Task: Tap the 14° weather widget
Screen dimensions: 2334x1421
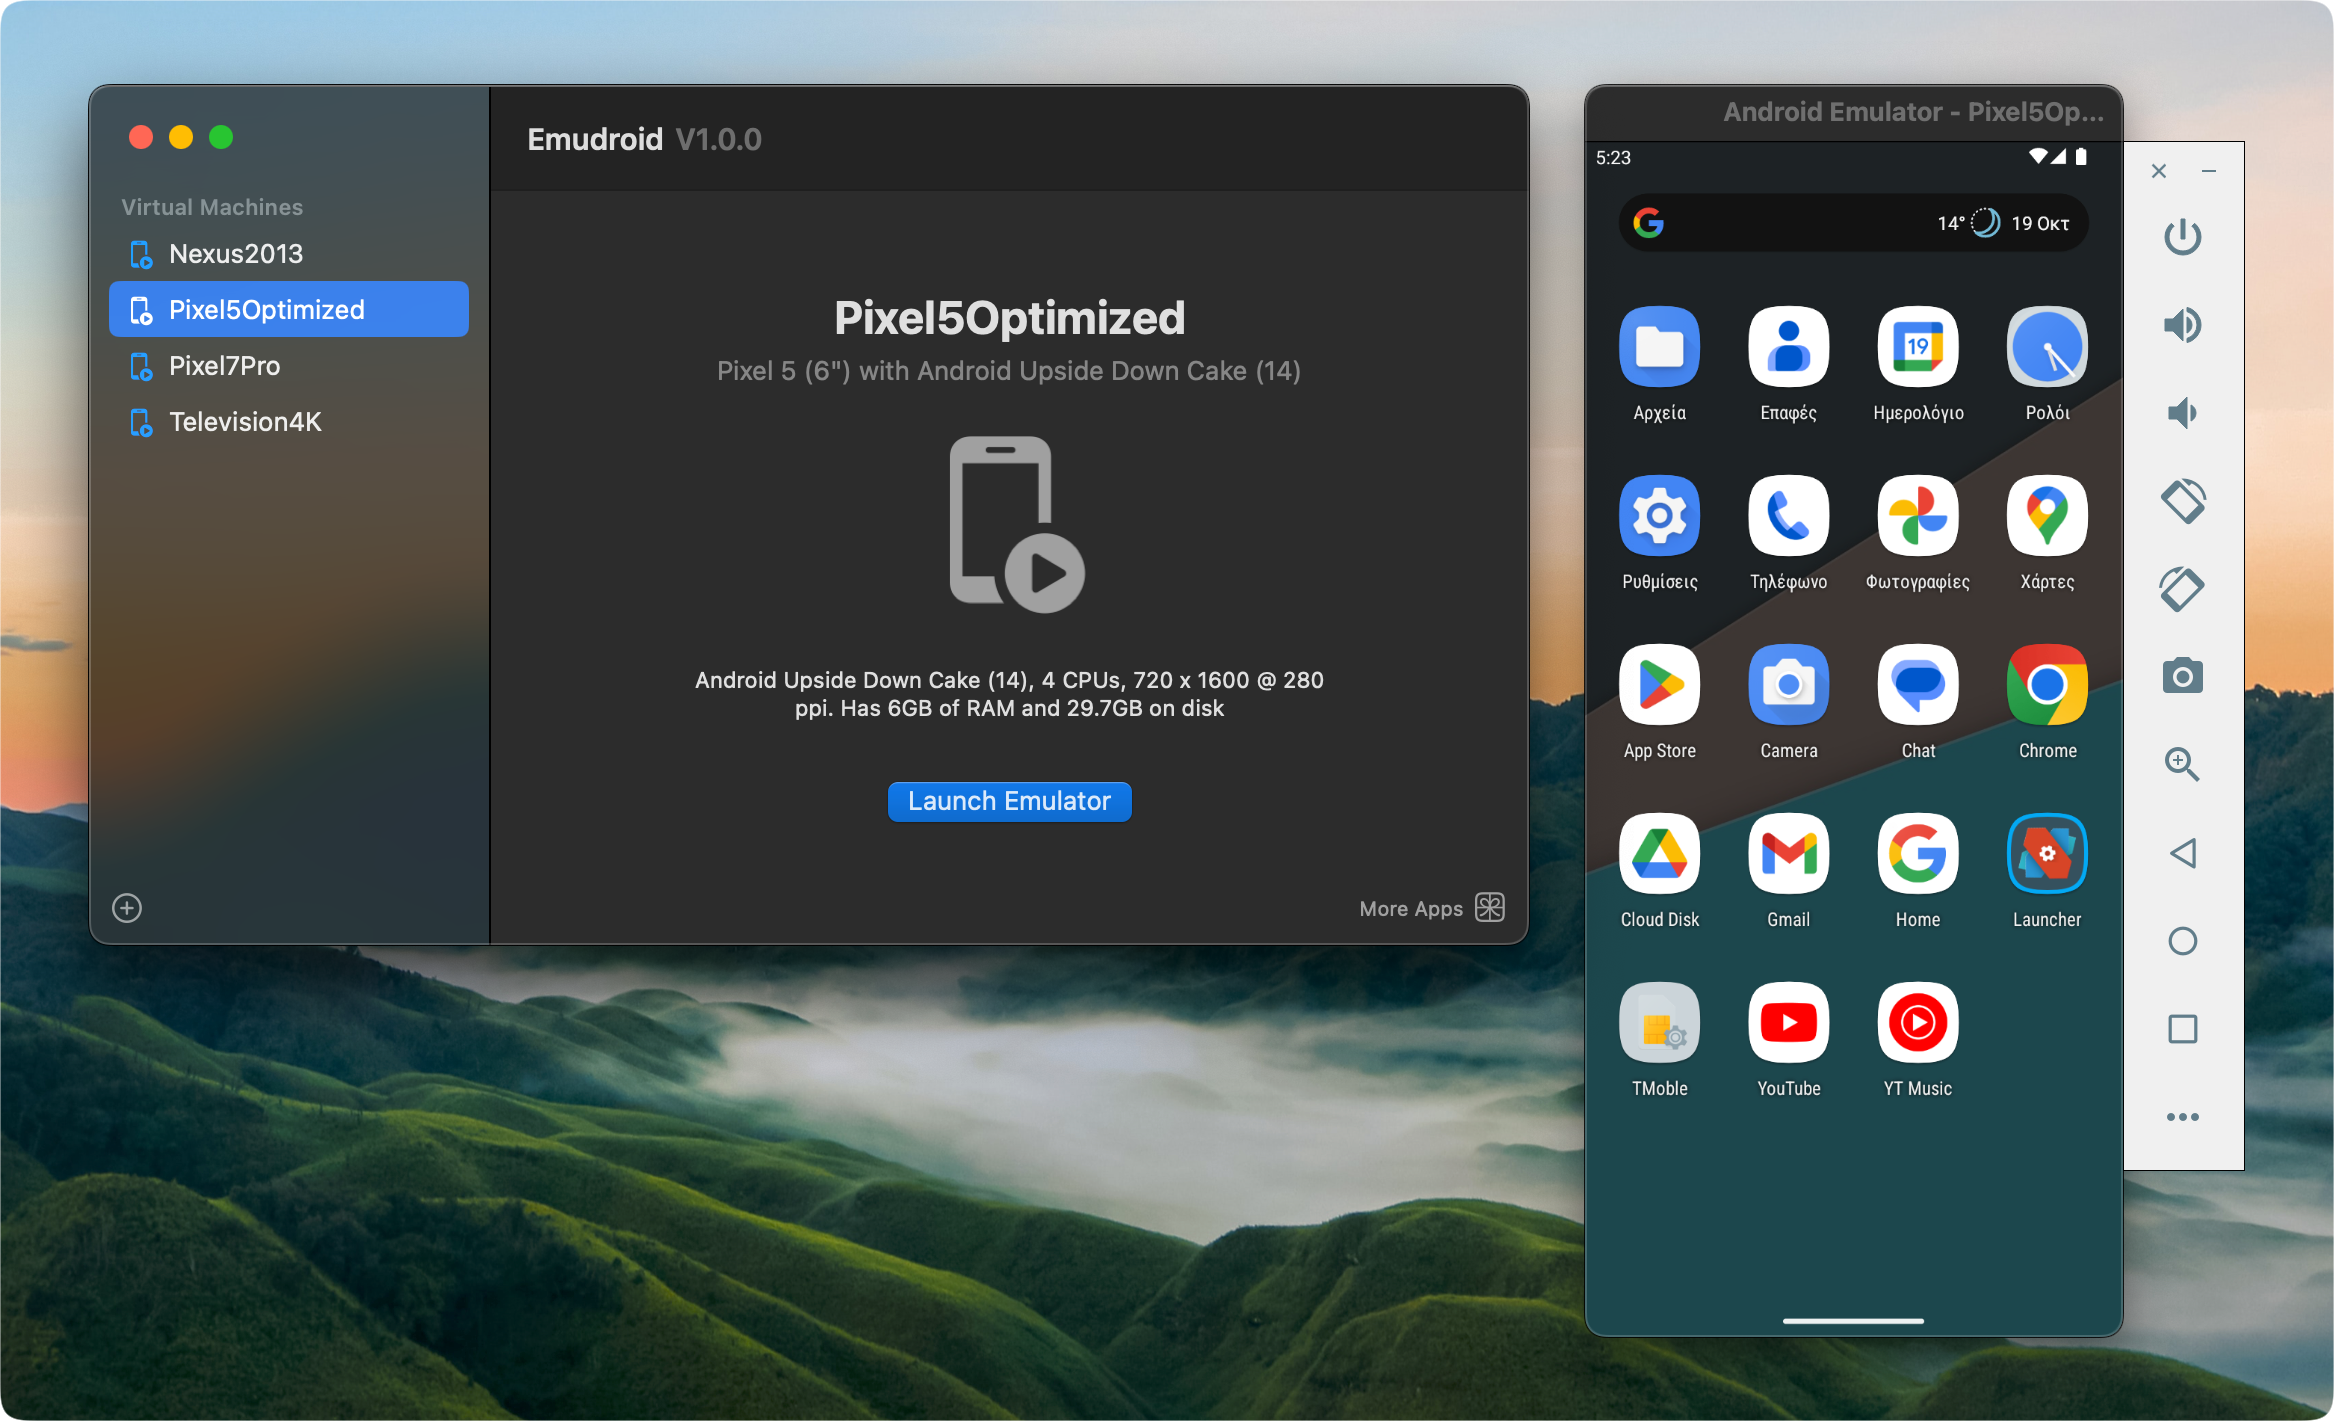Action: point(1968,223)
